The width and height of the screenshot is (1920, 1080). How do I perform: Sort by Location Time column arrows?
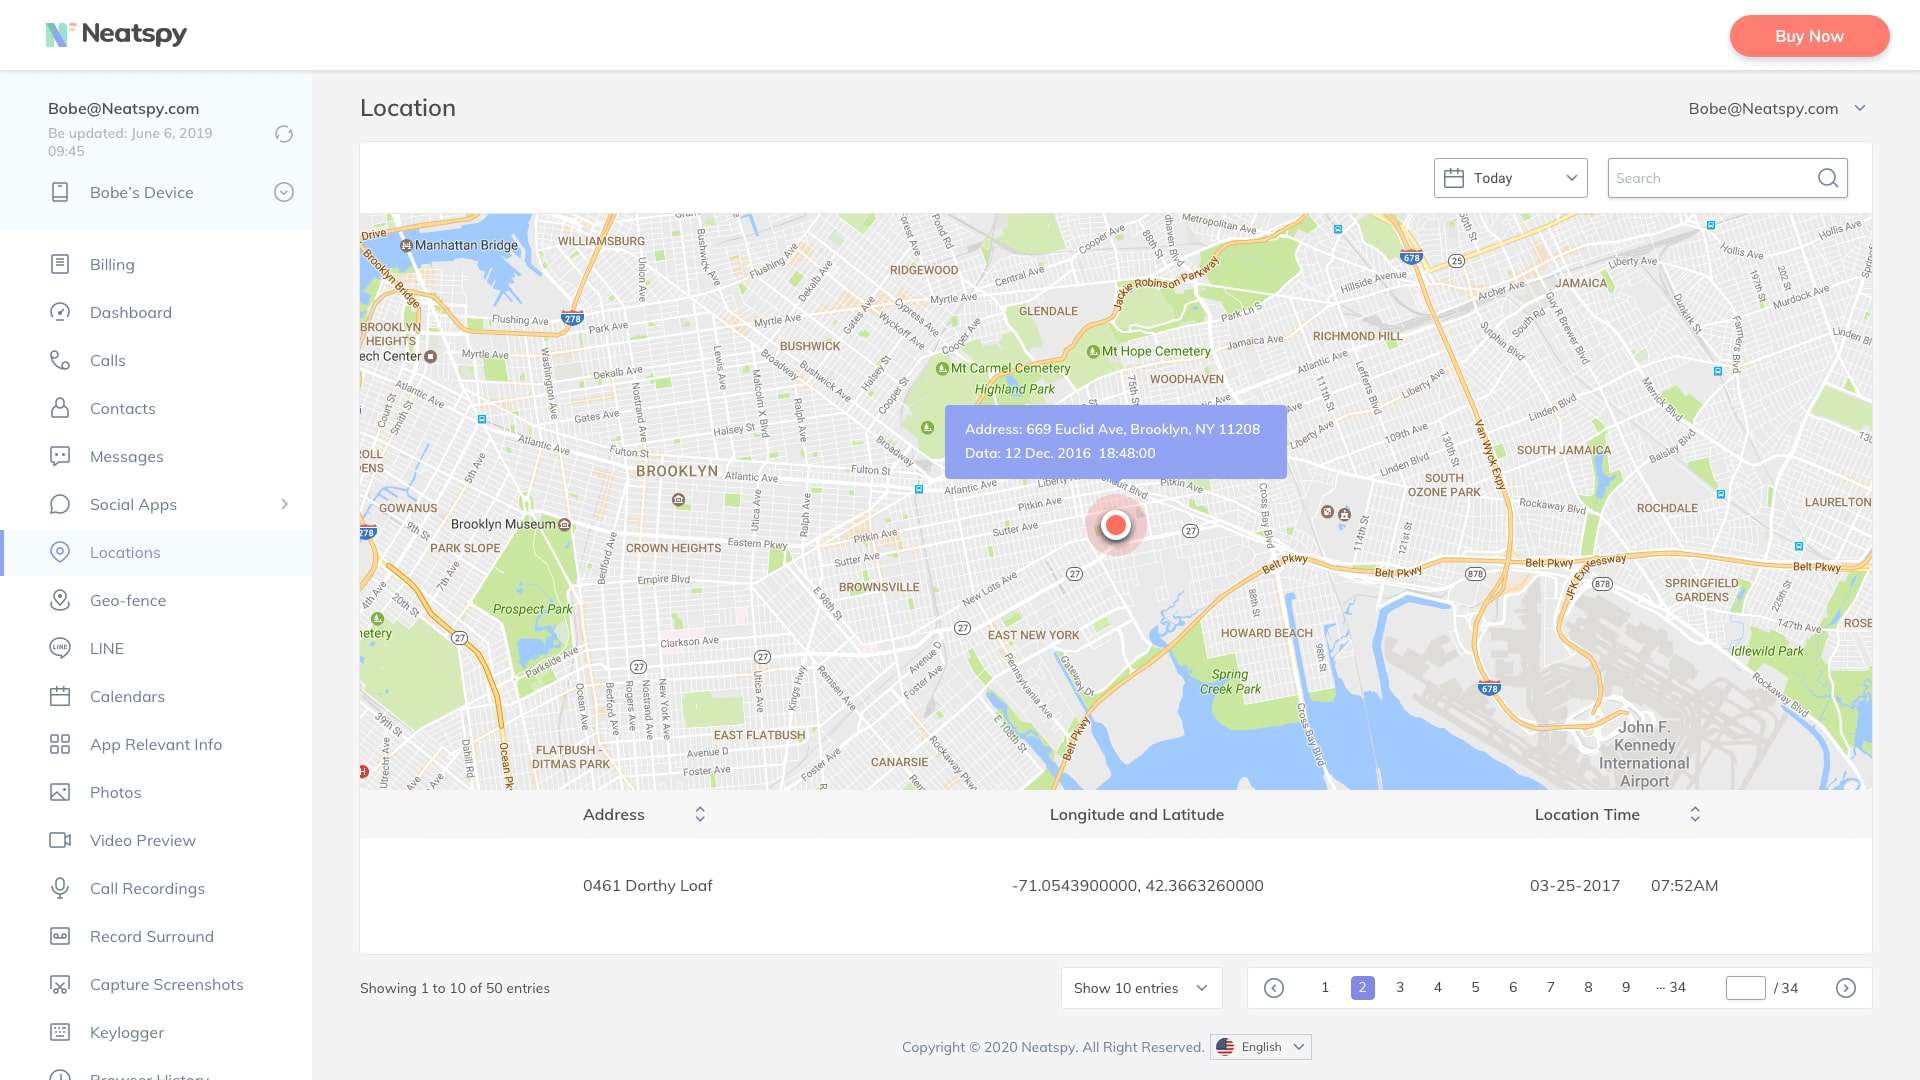[x=1695, y=814]
